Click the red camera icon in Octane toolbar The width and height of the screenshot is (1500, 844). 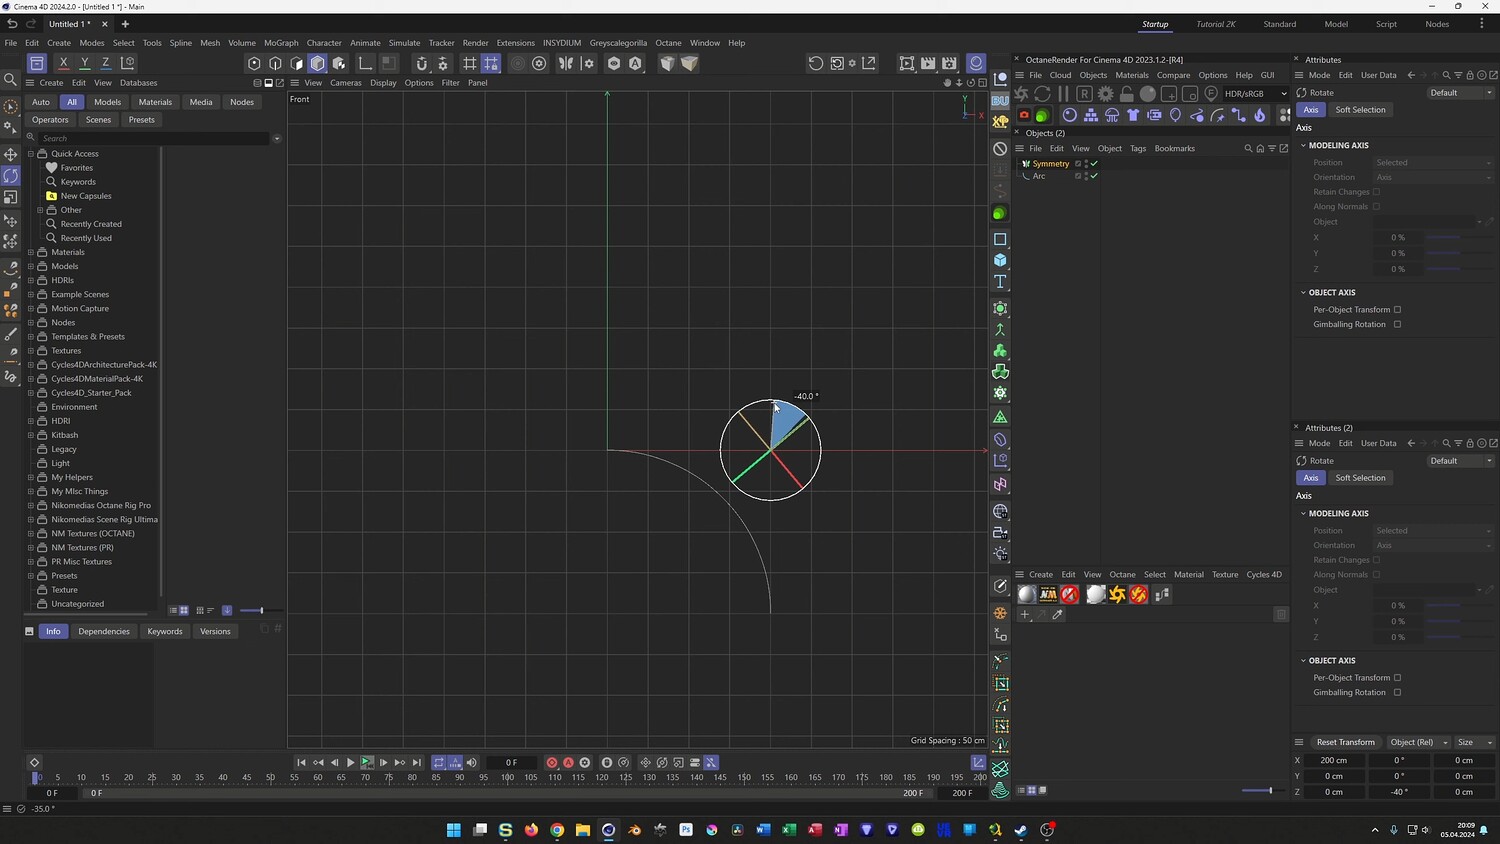point(1024,115)
